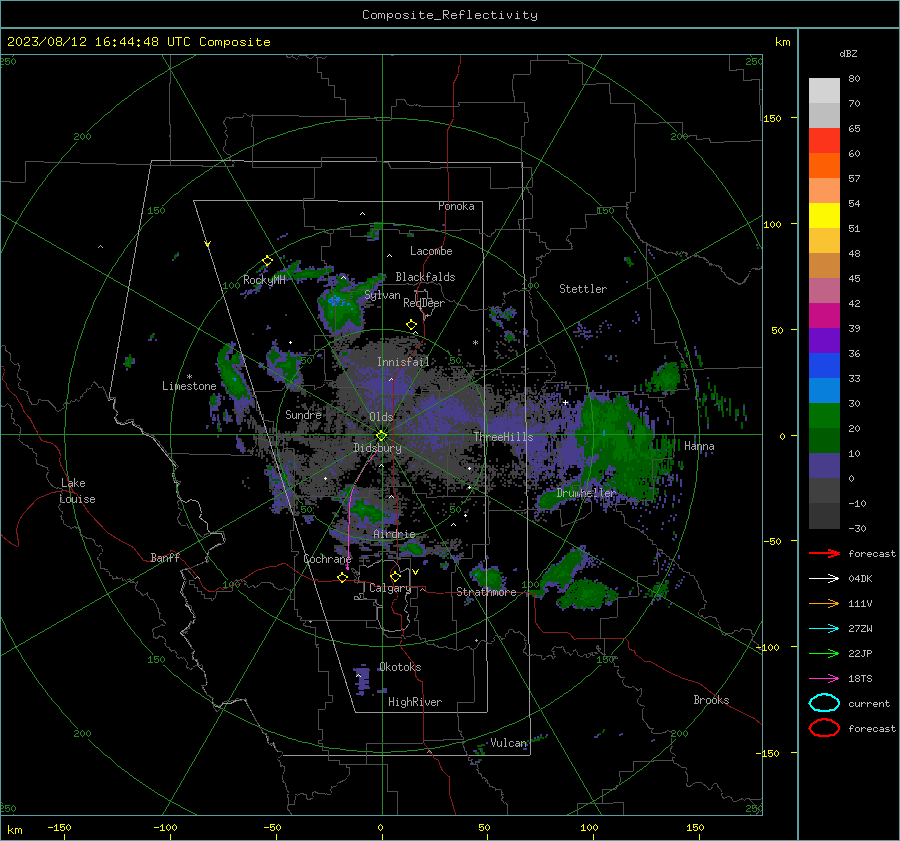Click the purple 39–36 dBZ color swatch
The image size is (900, 841).
click(824, 341)
